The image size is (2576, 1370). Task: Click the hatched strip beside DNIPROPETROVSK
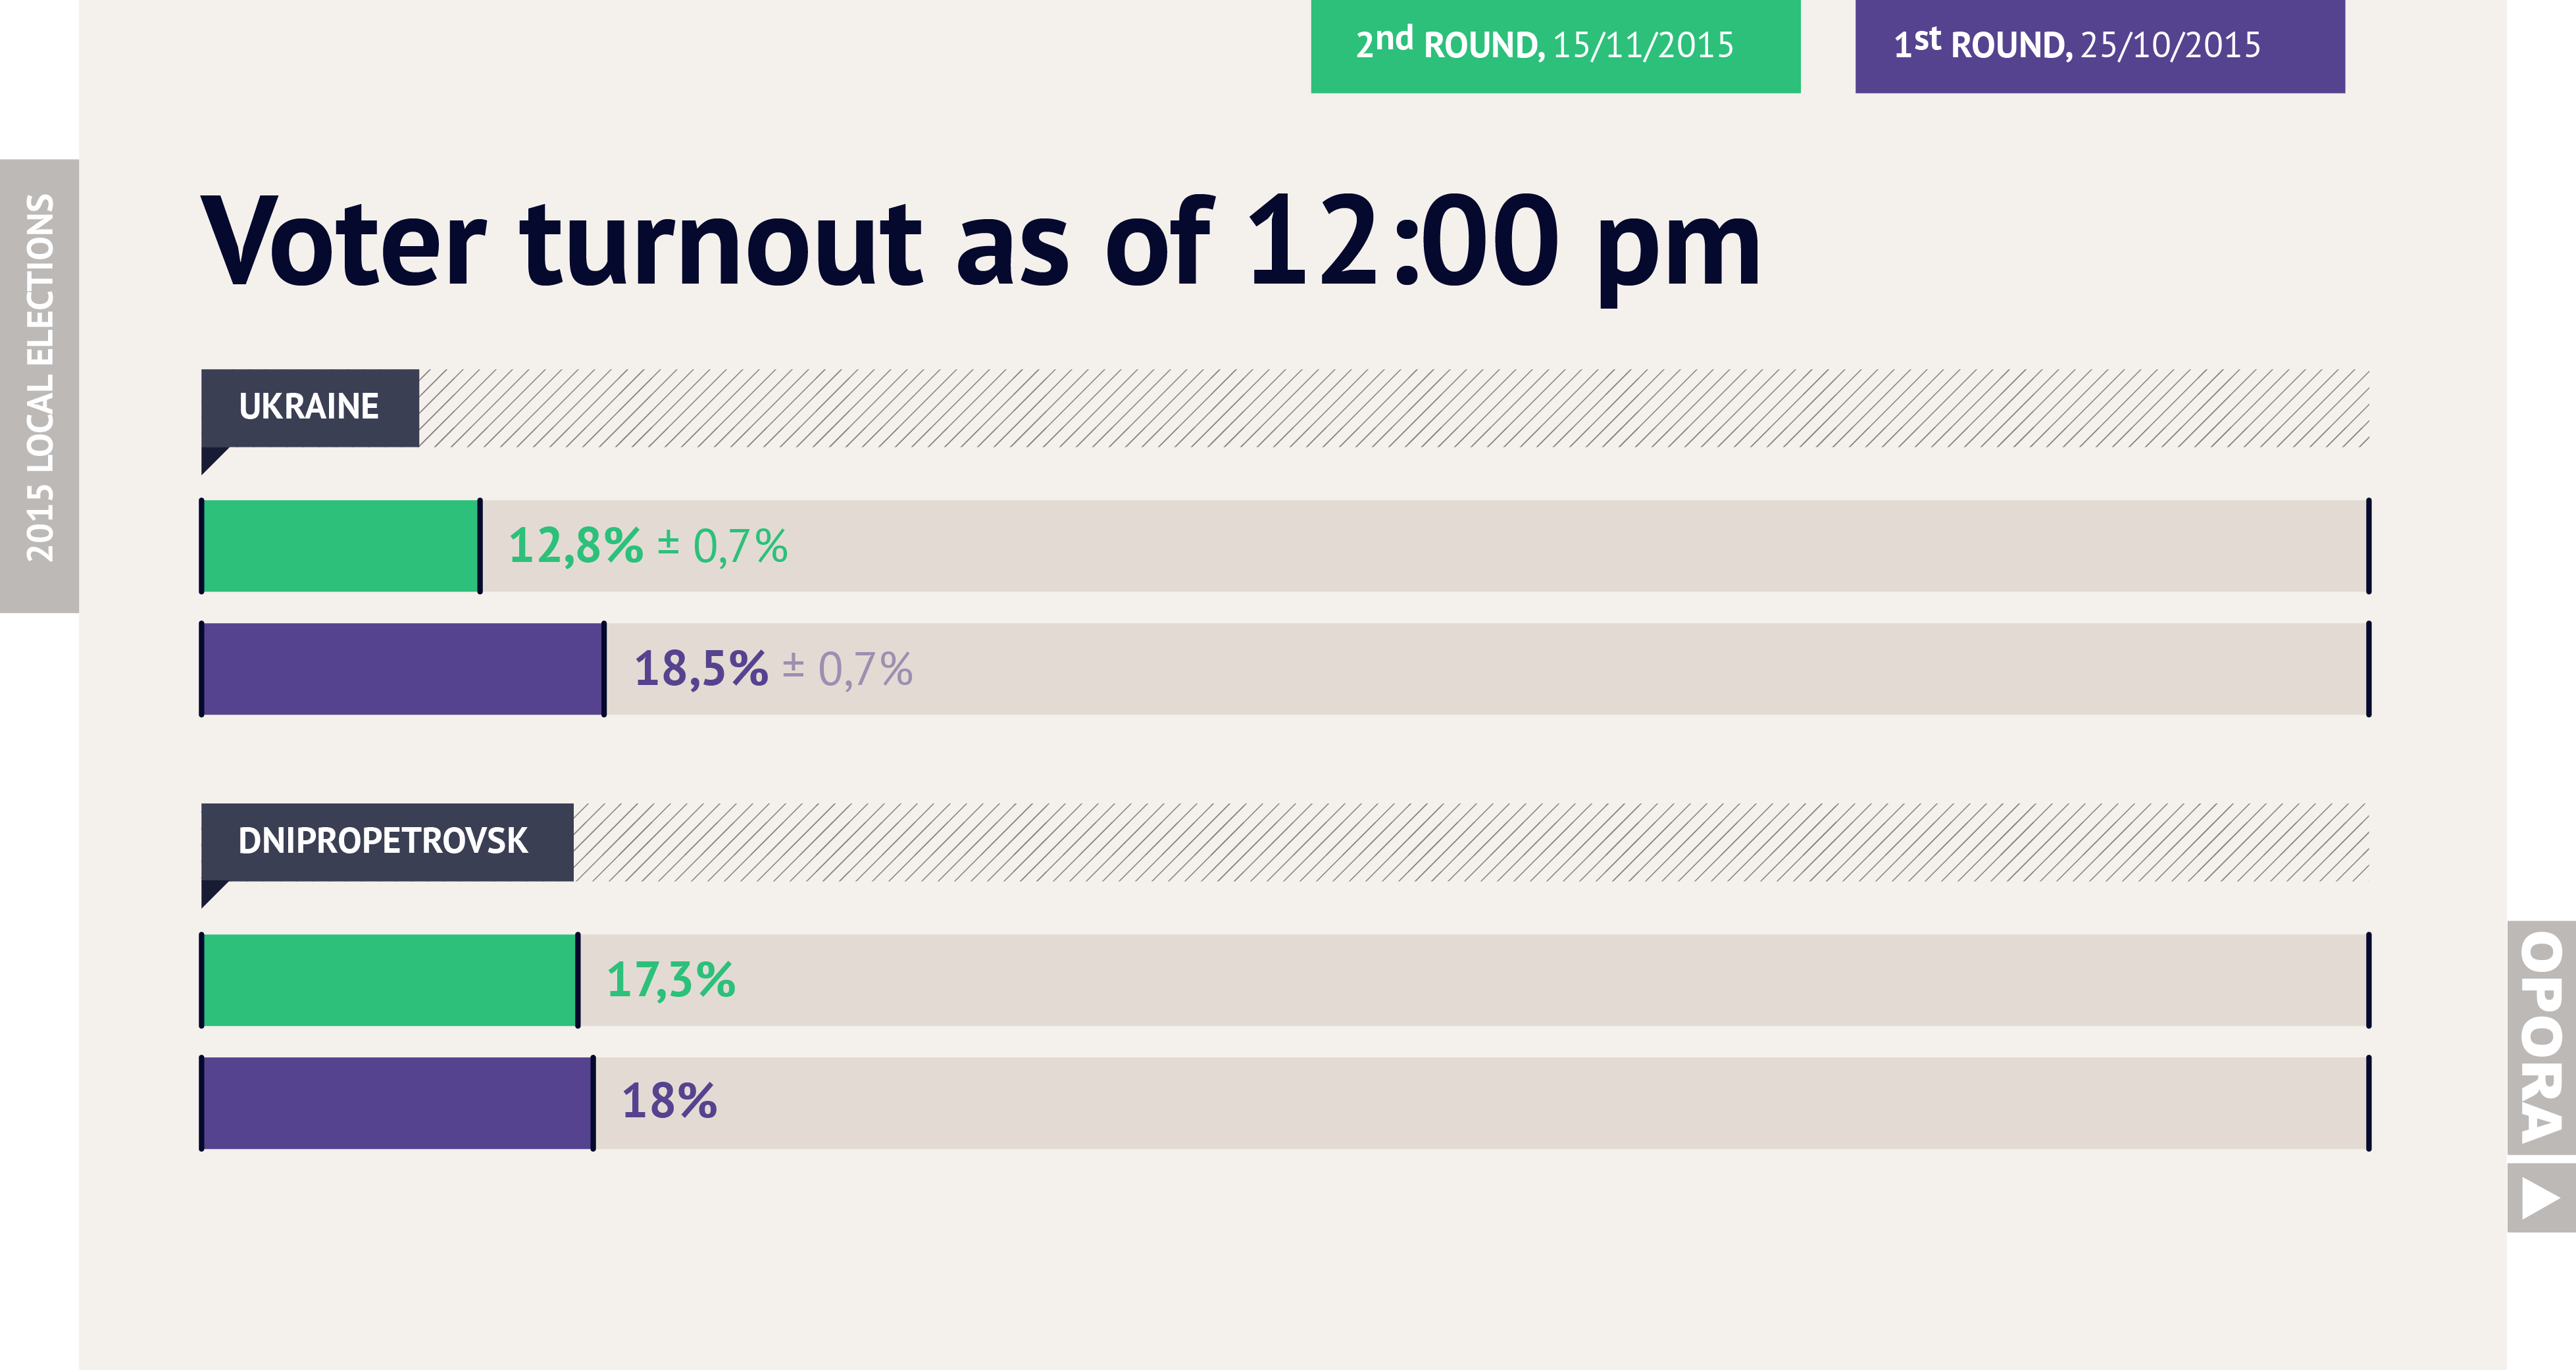(x=1471, y=842)
